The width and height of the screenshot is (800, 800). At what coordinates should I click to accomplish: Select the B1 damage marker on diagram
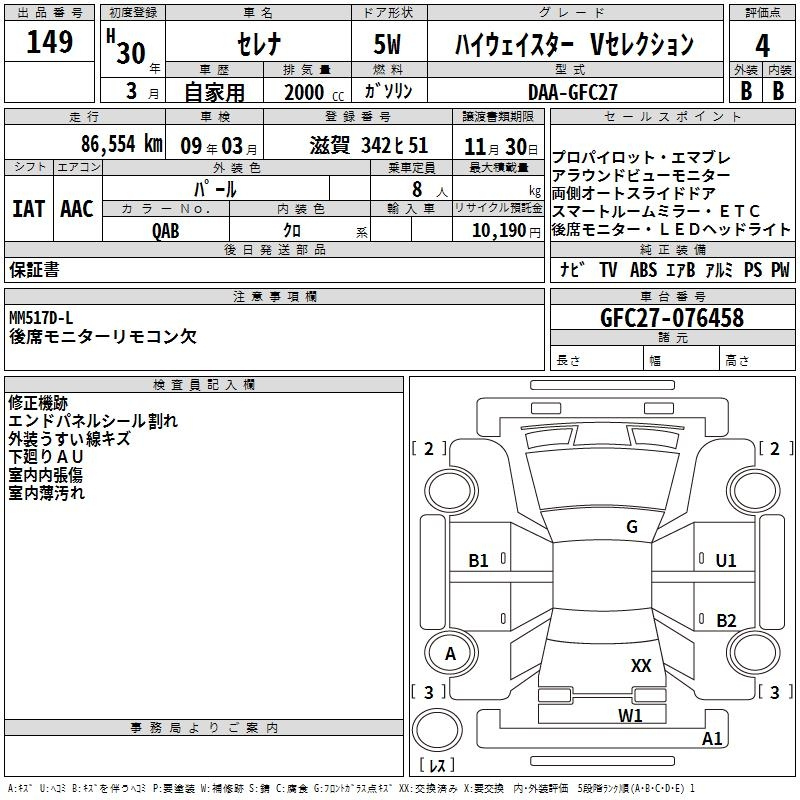tap(479, 561)
